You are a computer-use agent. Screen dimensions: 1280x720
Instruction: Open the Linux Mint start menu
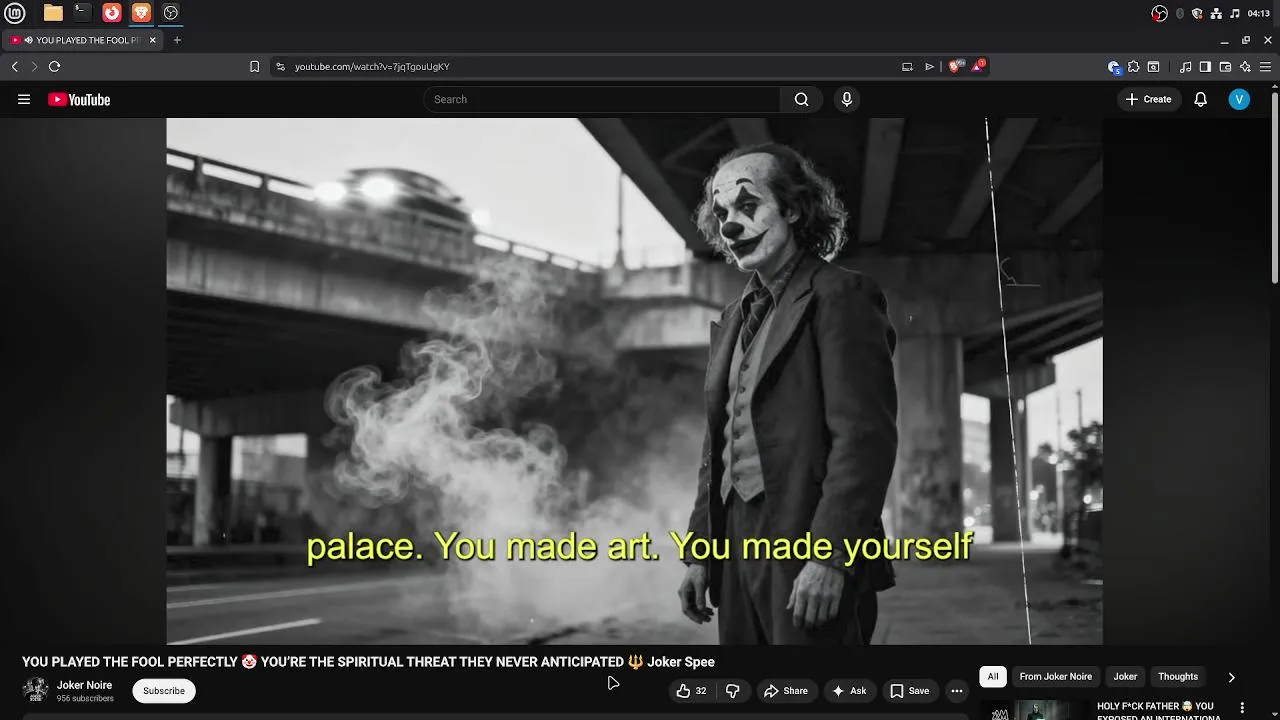click(15, 13)
